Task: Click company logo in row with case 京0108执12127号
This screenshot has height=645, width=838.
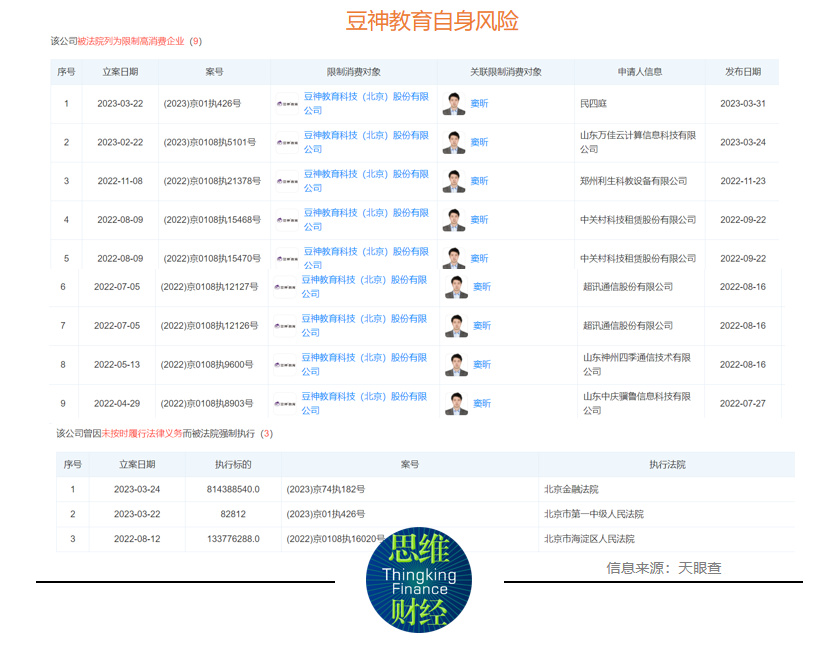Action: pos(285,287)
